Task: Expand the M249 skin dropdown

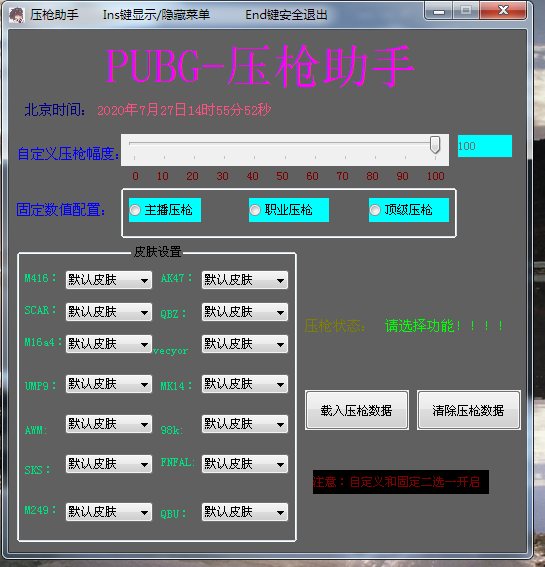Action: tap(108, 512)
